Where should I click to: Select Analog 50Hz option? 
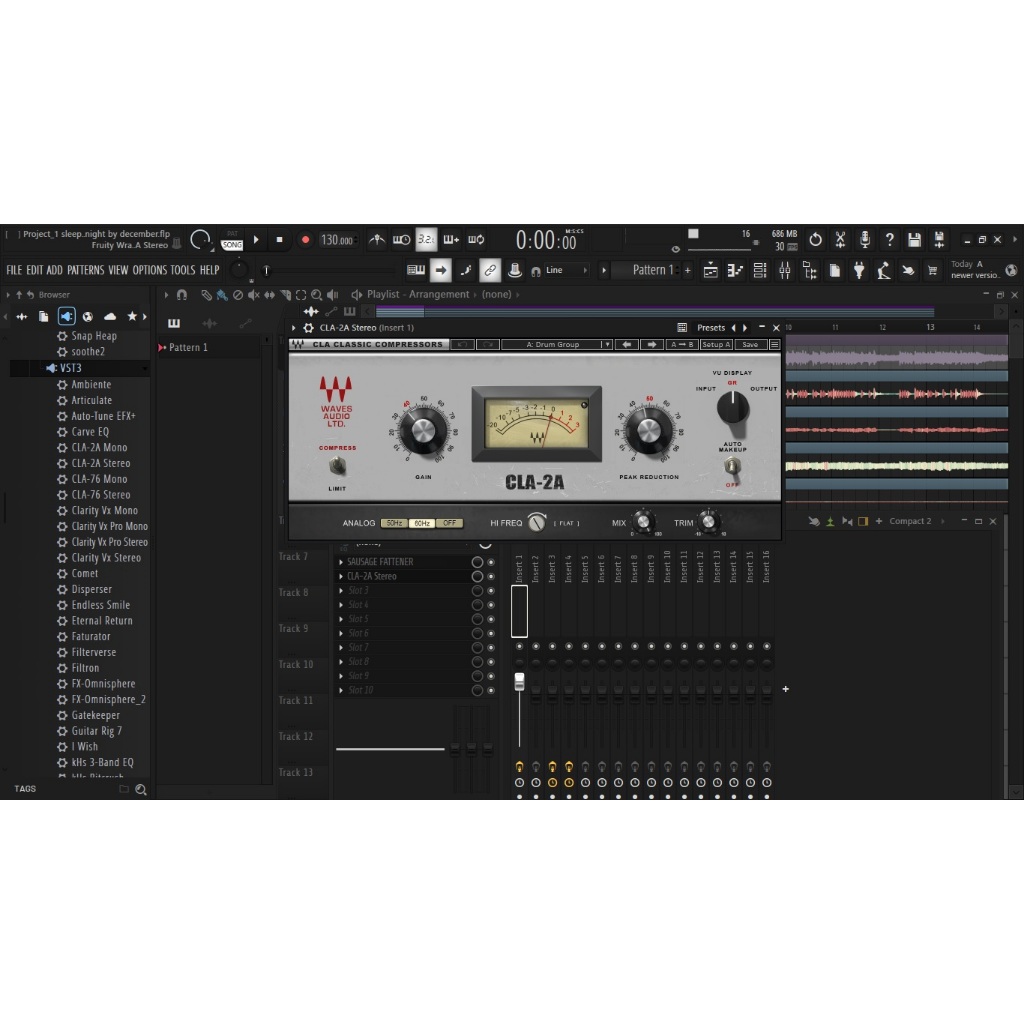point(394,523)
